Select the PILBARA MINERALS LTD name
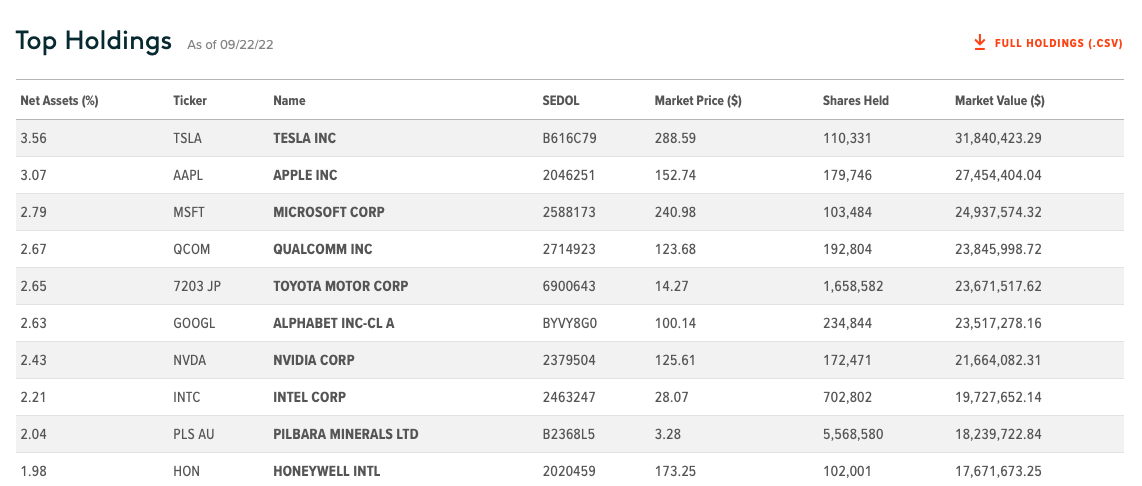The height and width of the screenshot is (486, 1142). click(346, 434)
